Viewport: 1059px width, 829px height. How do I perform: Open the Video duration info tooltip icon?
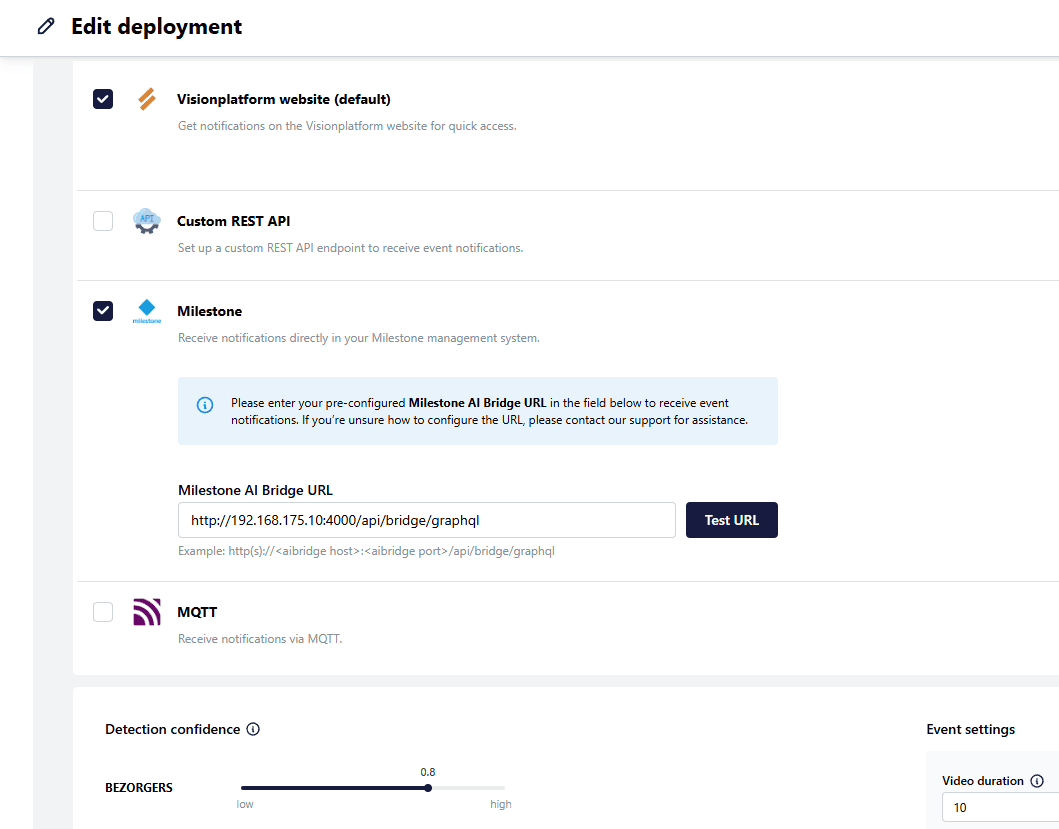point(1037,781)
